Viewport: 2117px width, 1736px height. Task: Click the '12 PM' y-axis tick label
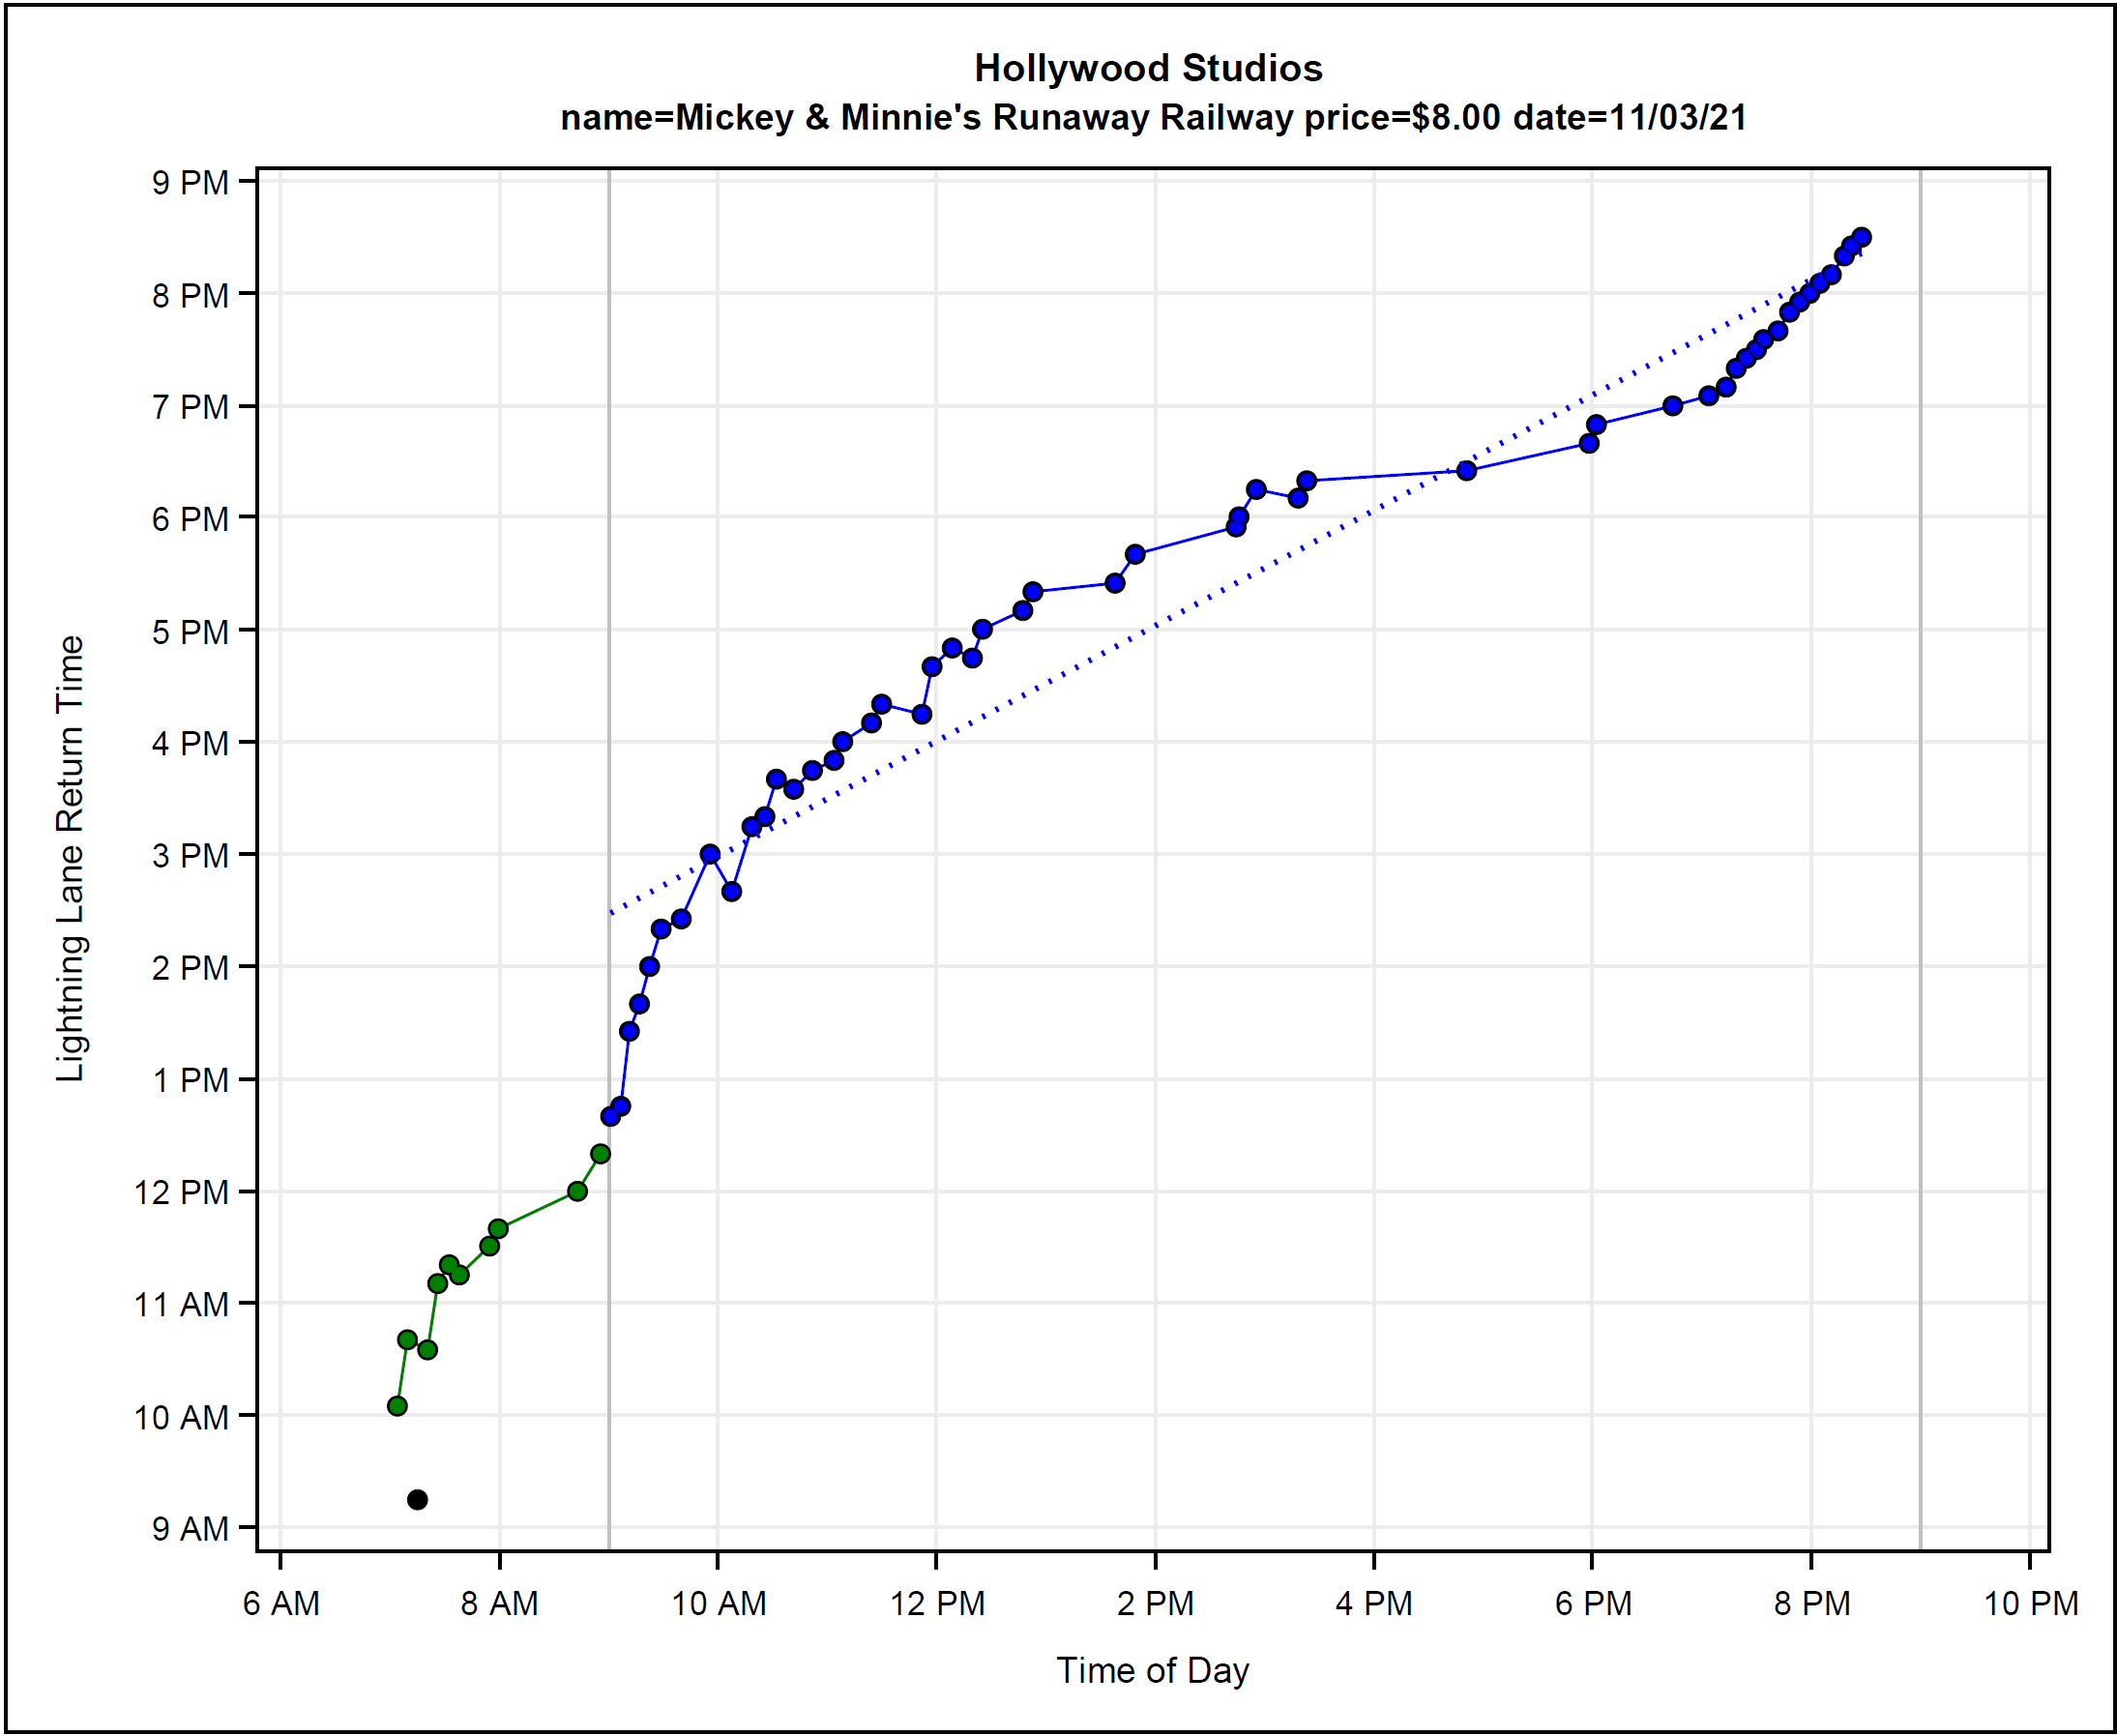[x=181, y=1192]
